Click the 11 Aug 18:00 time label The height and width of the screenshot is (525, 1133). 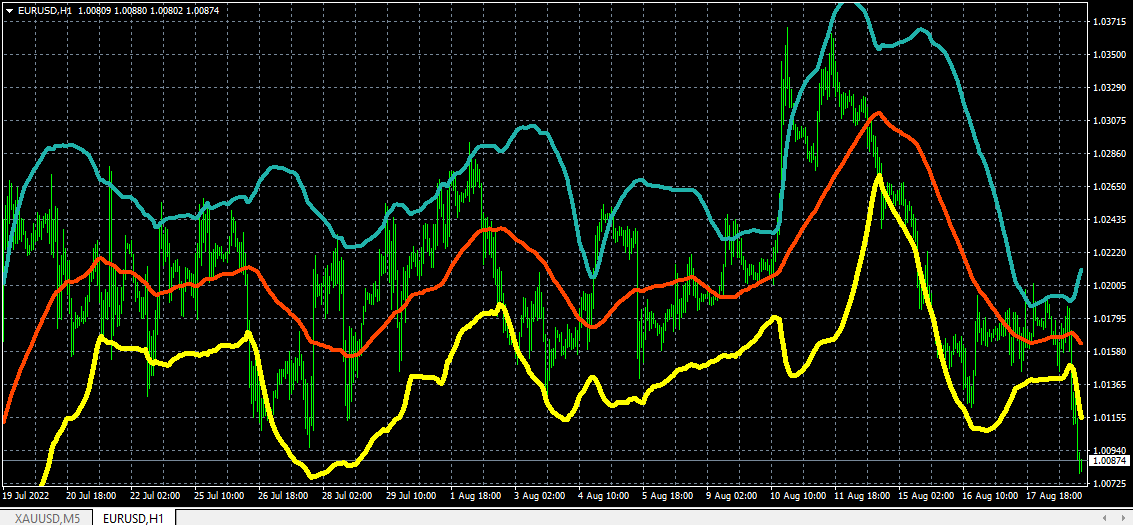tap(861, 496)
